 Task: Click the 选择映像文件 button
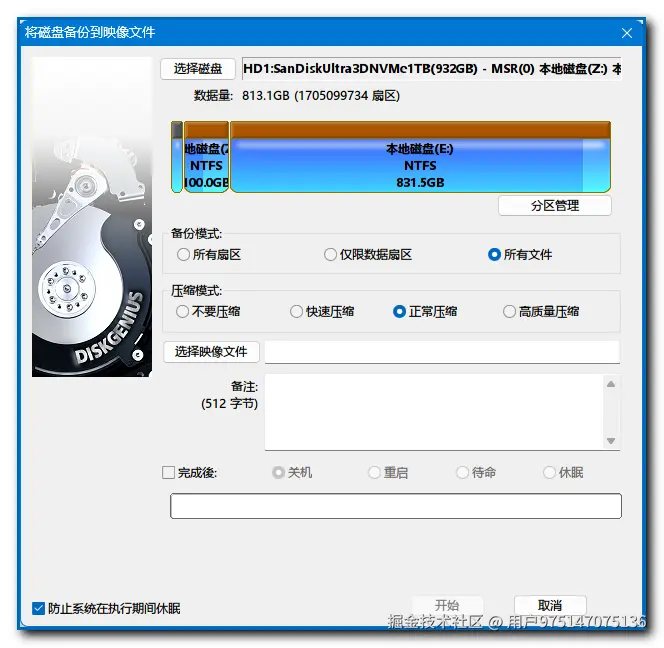pos(211,352)
